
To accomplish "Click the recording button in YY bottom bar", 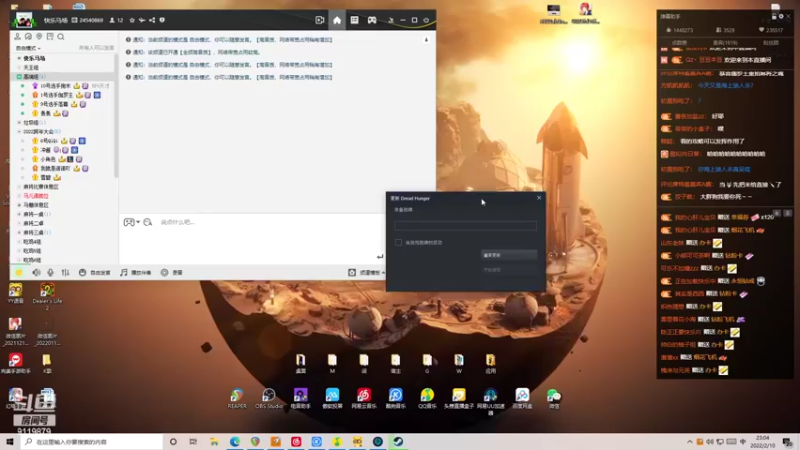I will click(x=172, y=272).
